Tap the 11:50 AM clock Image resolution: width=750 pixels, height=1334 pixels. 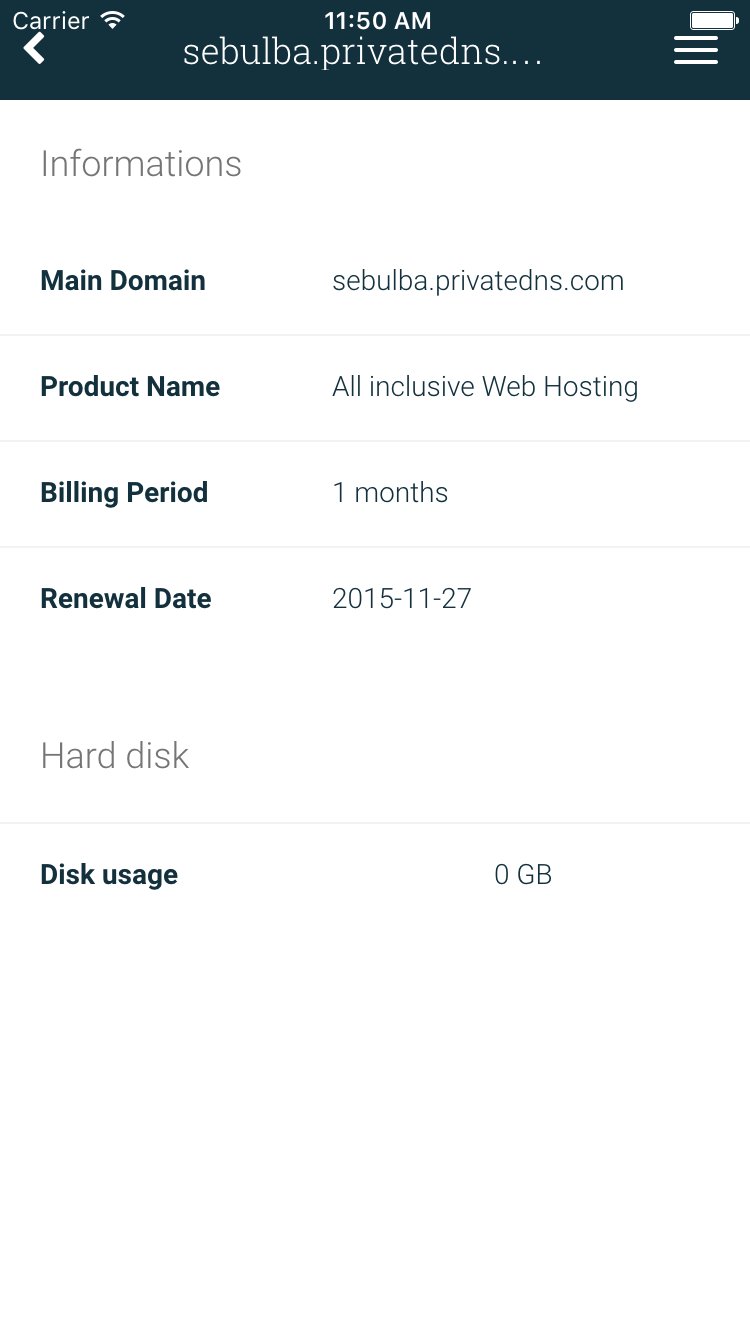coord(377,20)
